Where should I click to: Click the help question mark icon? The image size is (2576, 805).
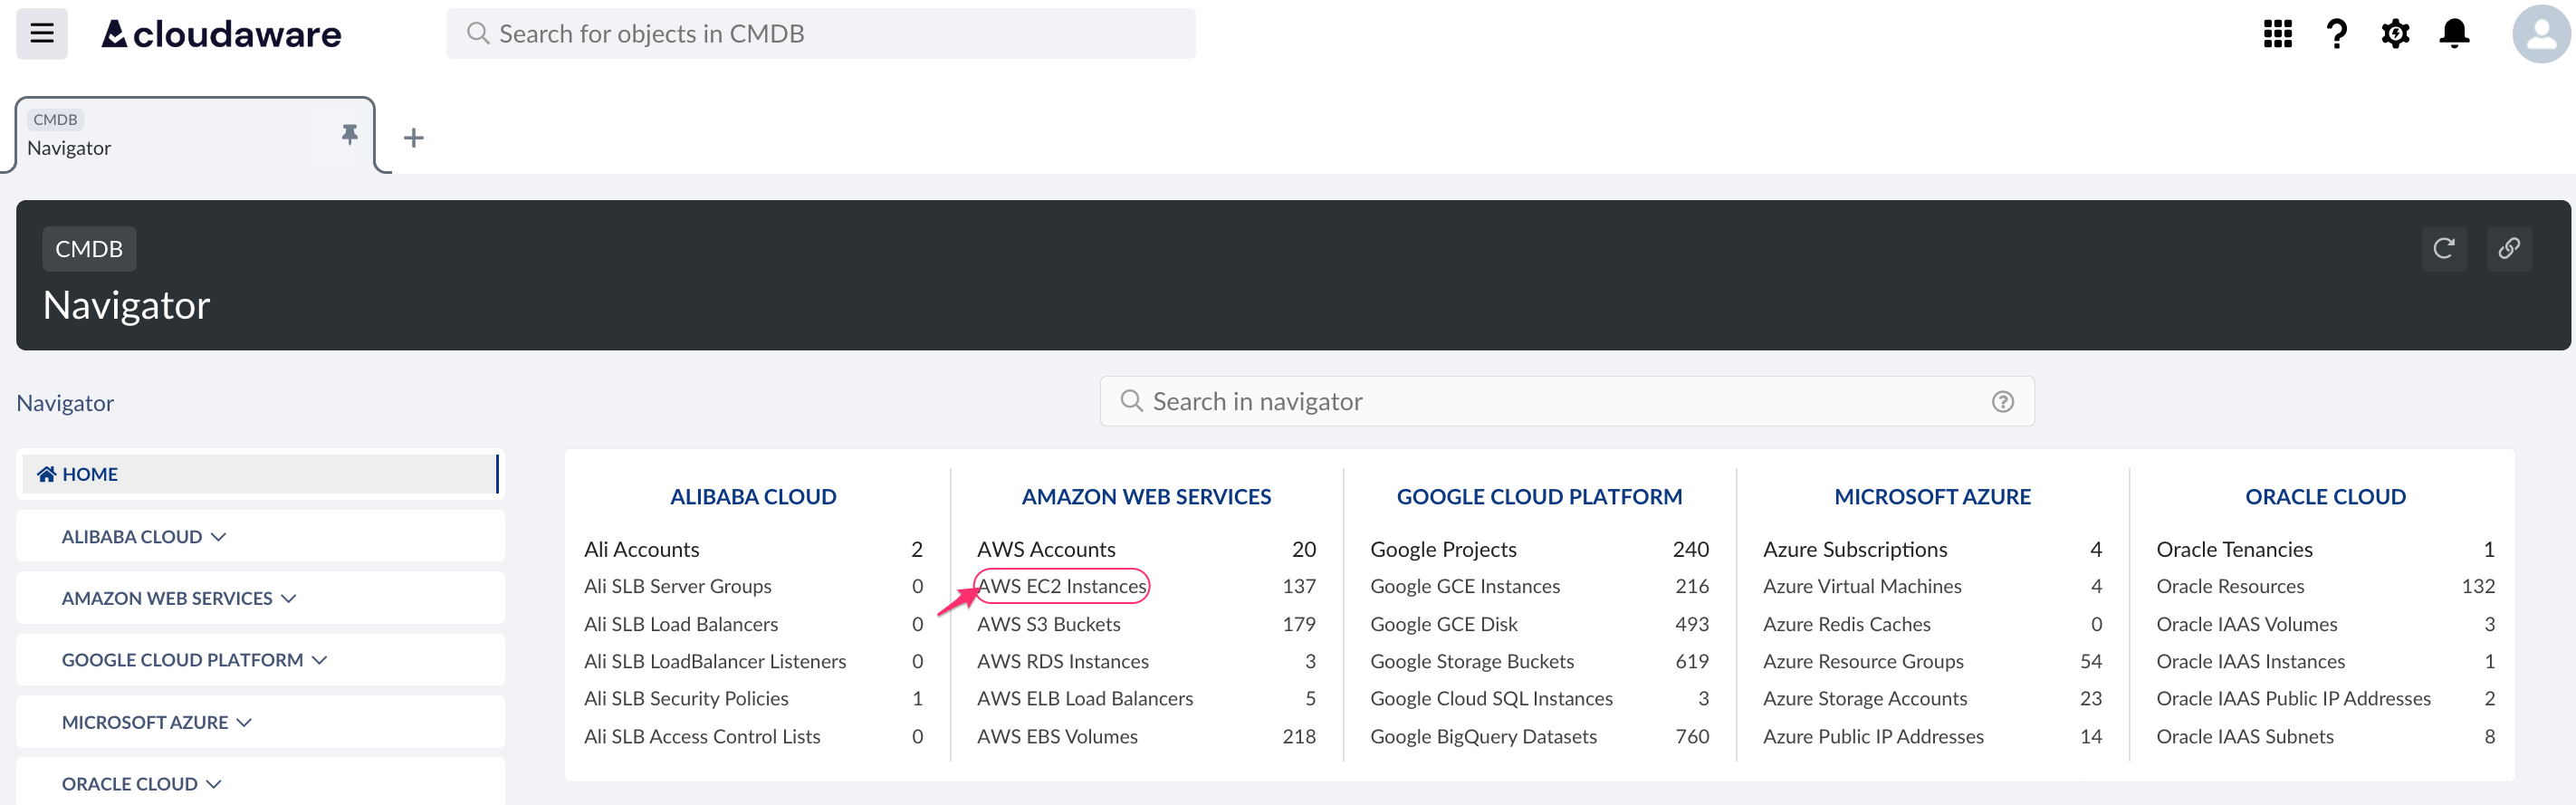[2336, 34]
